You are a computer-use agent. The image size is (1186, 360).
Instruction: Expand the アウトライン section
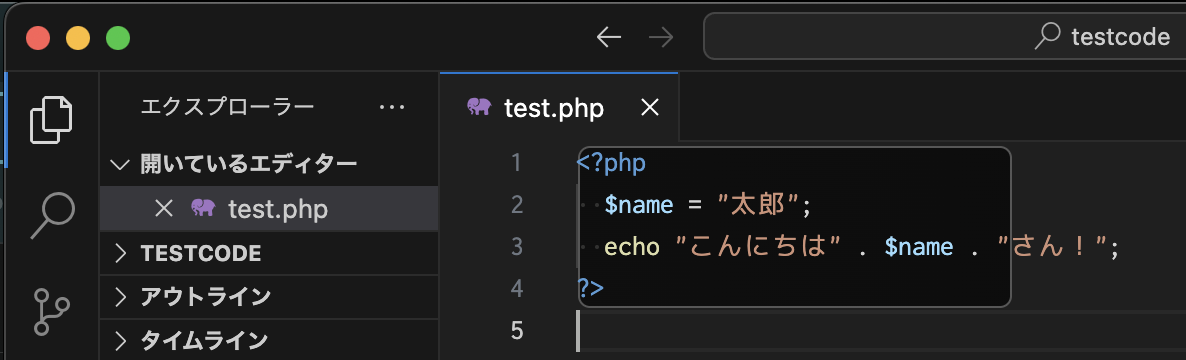[x=269, y=297]
